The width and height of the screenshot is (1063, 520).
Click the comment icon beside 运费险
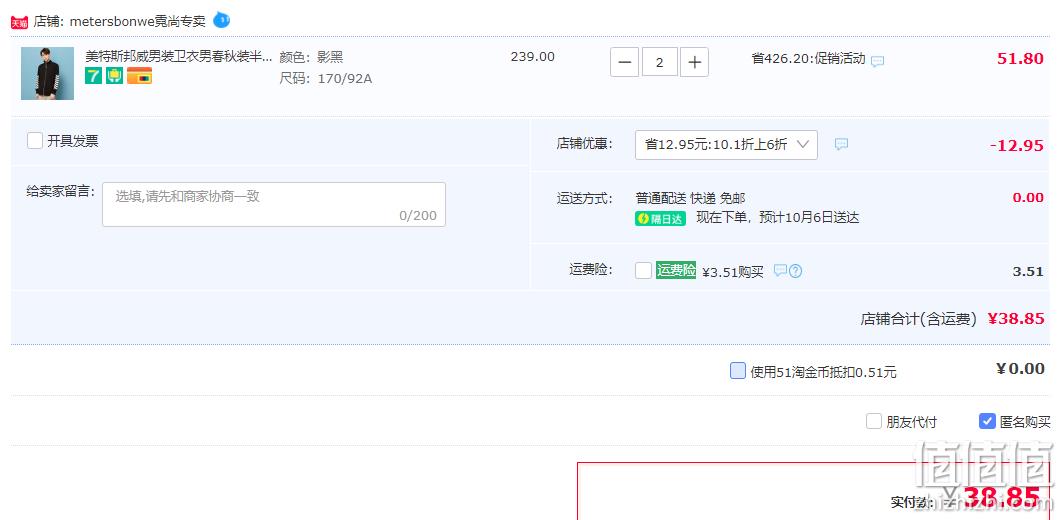[x=780, y=270]
